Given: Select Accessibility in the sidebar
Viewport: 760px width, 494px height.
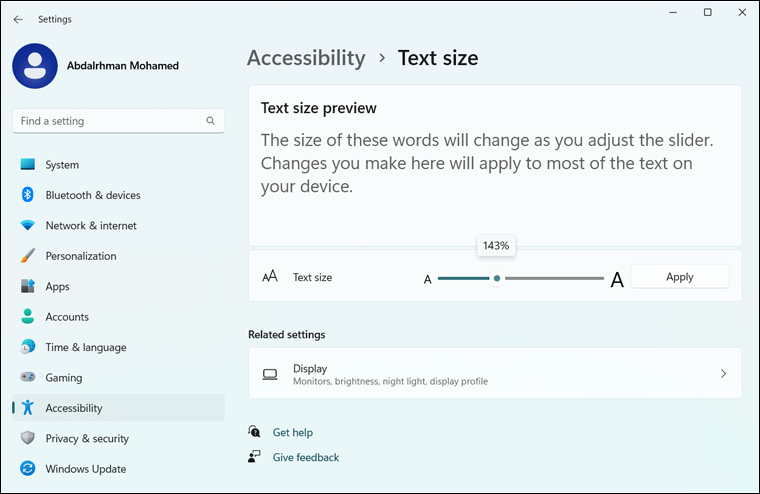Looking at the screenshot, I should coord(74,408).
